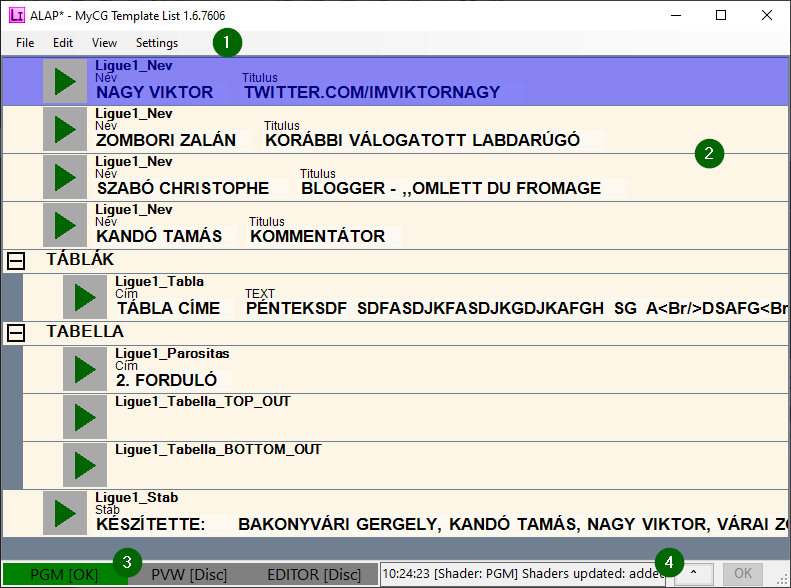Collapse the TÁBLÁK group
The height and width of the screenshot is (588, 791).
16,261
